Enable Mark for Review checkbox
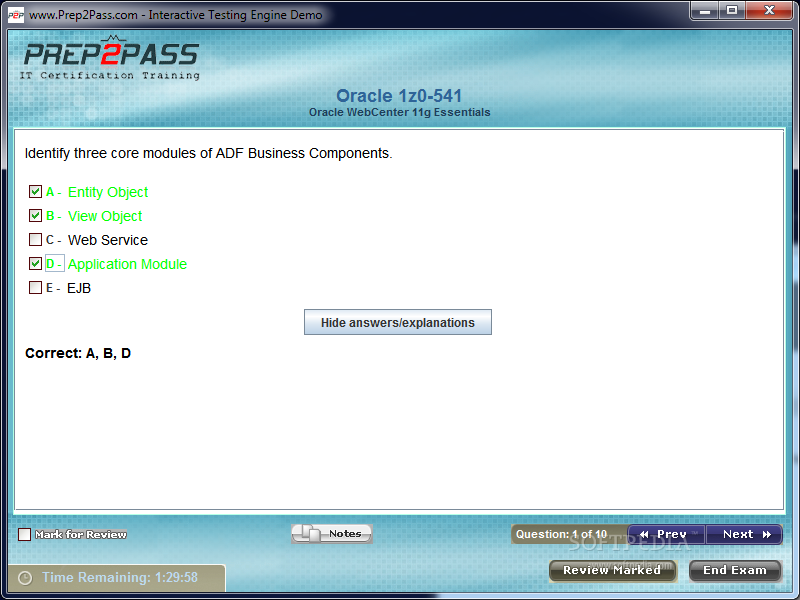Screen dimensions: 800x600 [x=24, y=534]
